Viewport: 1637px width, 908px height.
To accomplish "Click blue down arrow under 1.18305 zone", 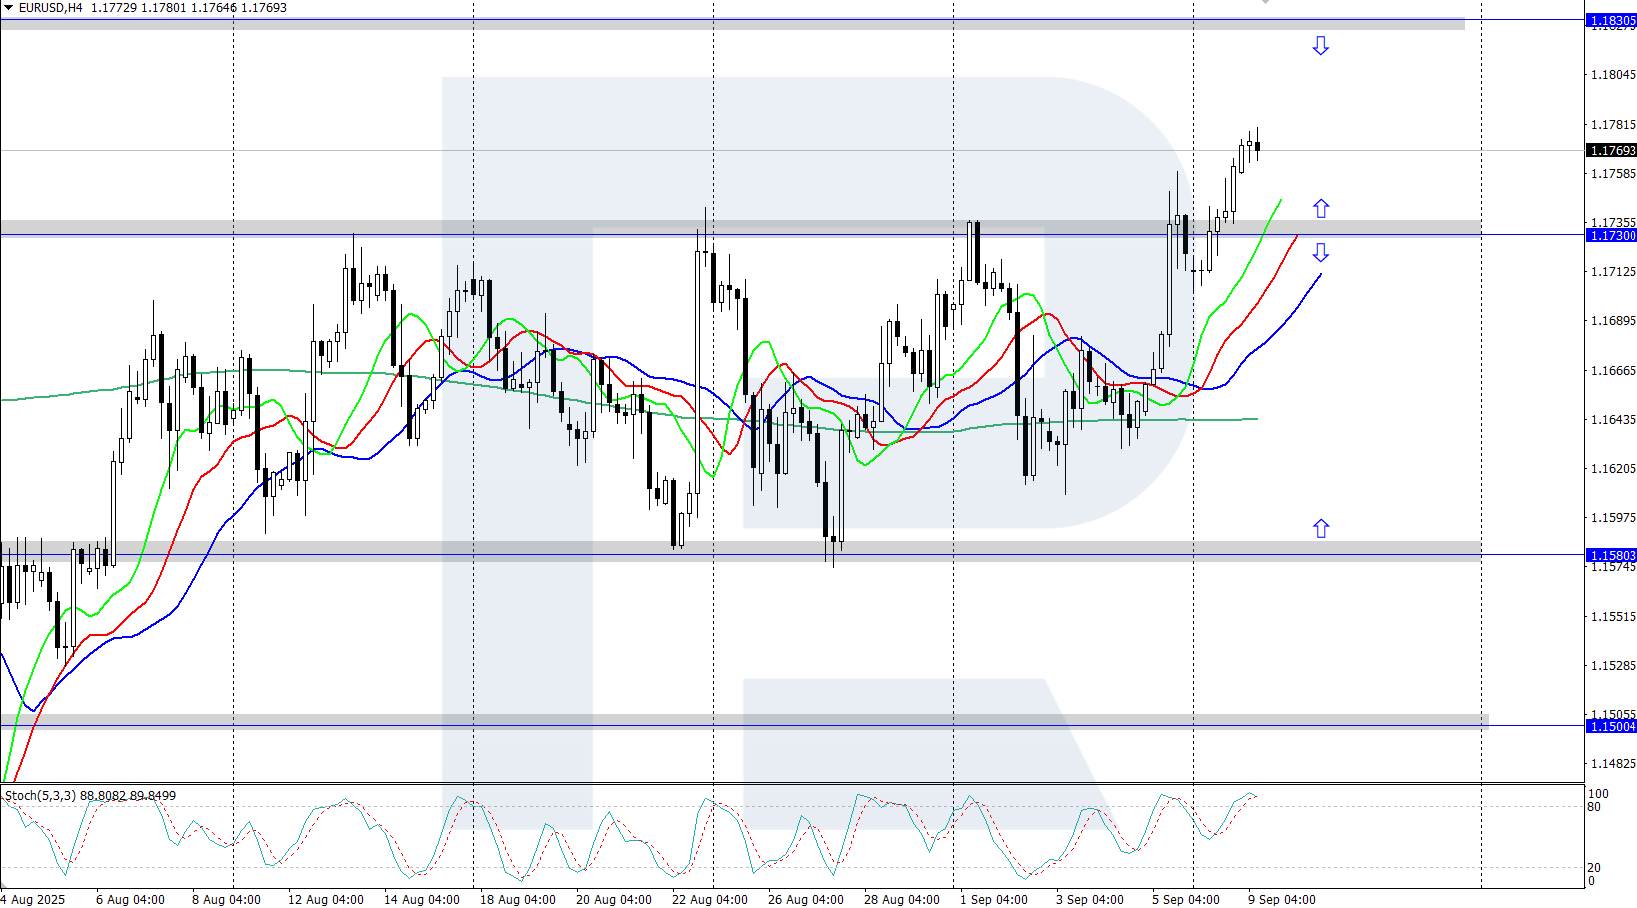I will 1320,46.
